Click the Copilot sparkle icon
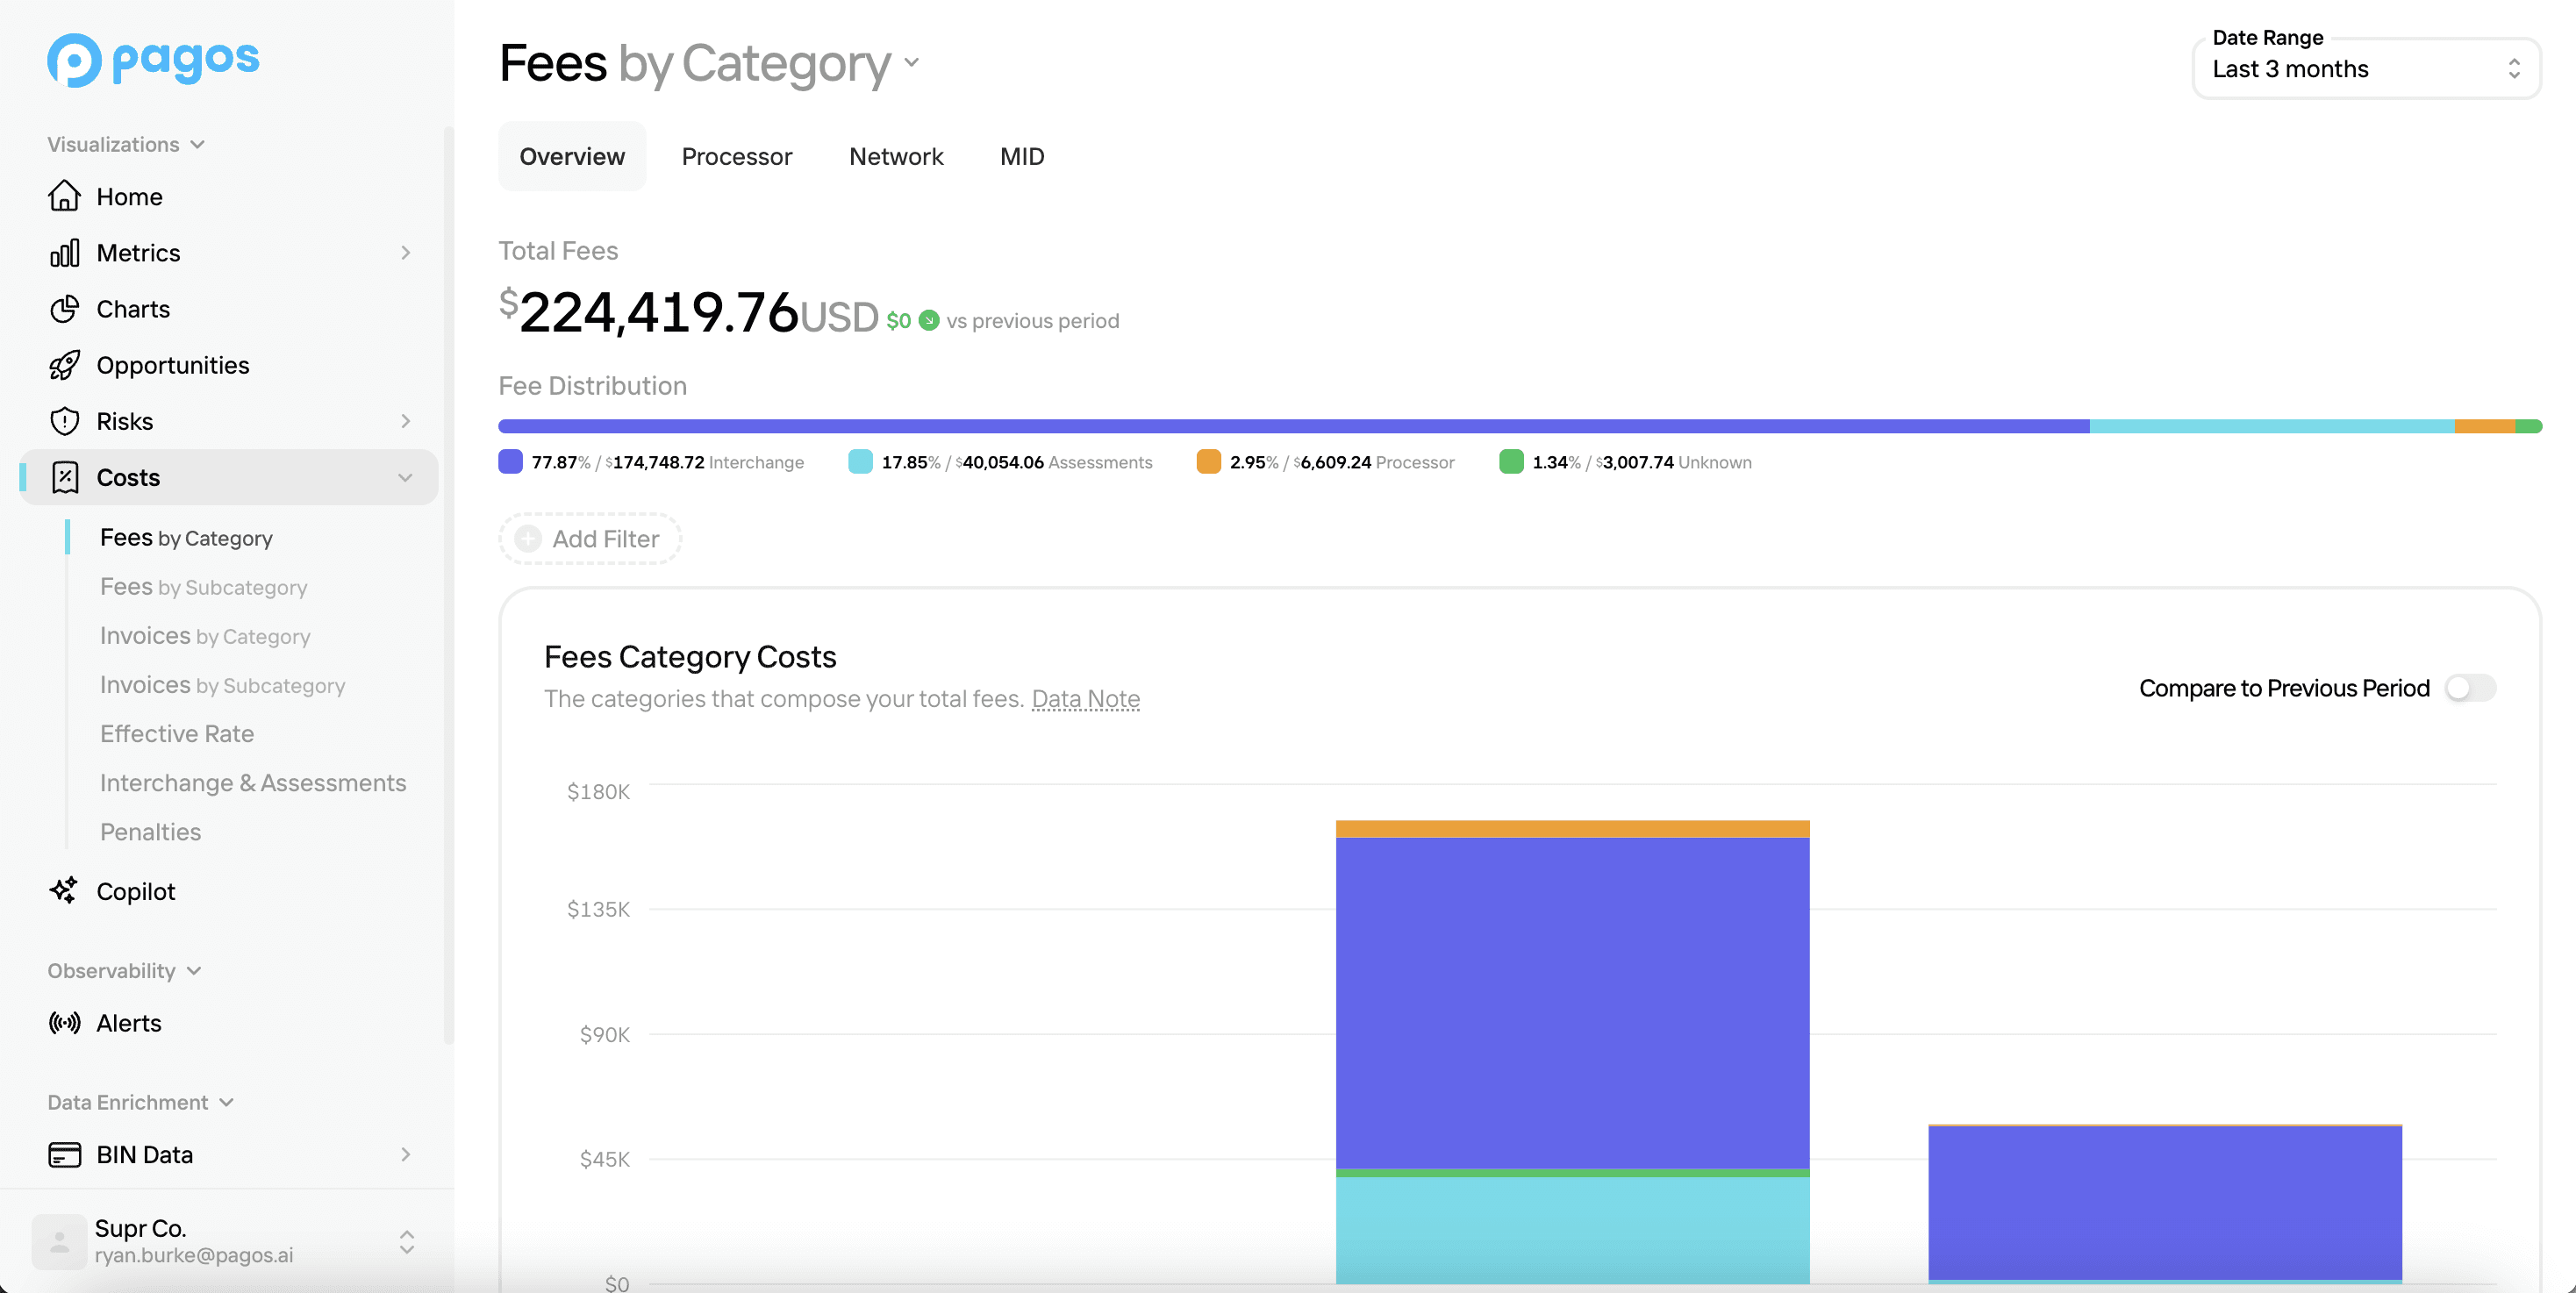The image size is (2576, 1293). (x=64, y=890)
